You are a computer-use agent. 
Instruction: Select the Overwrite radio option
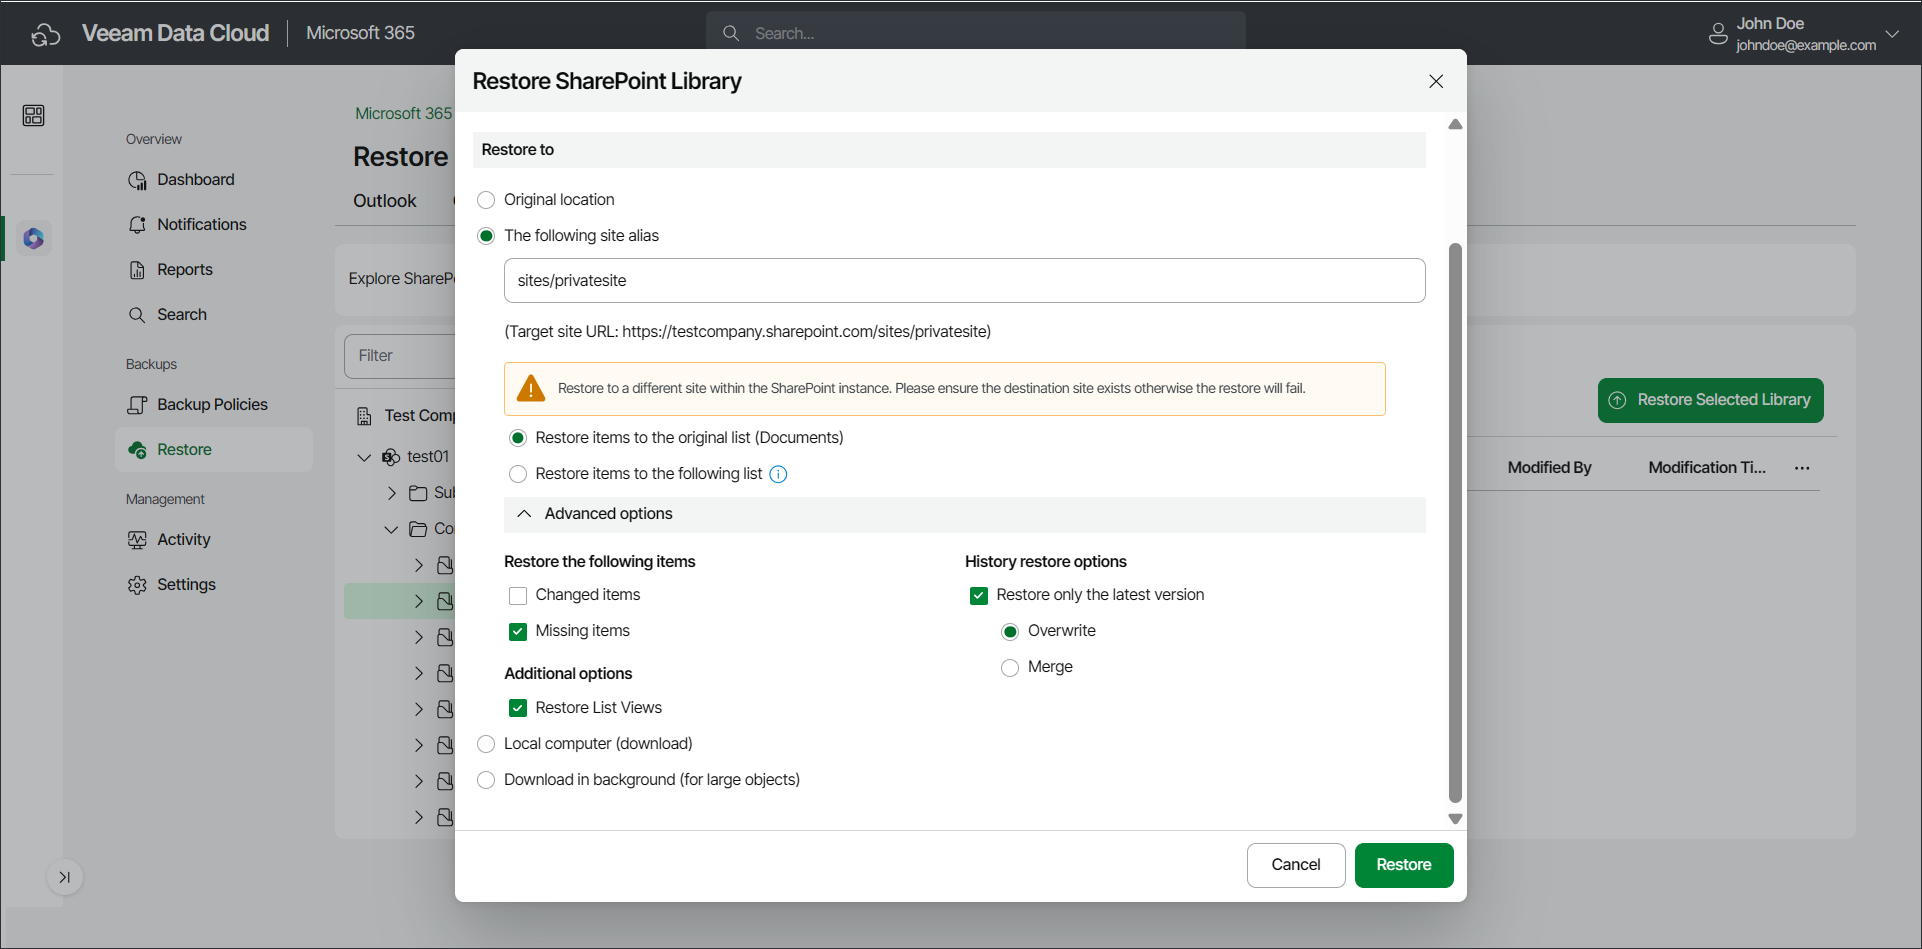click(1010, 632)
